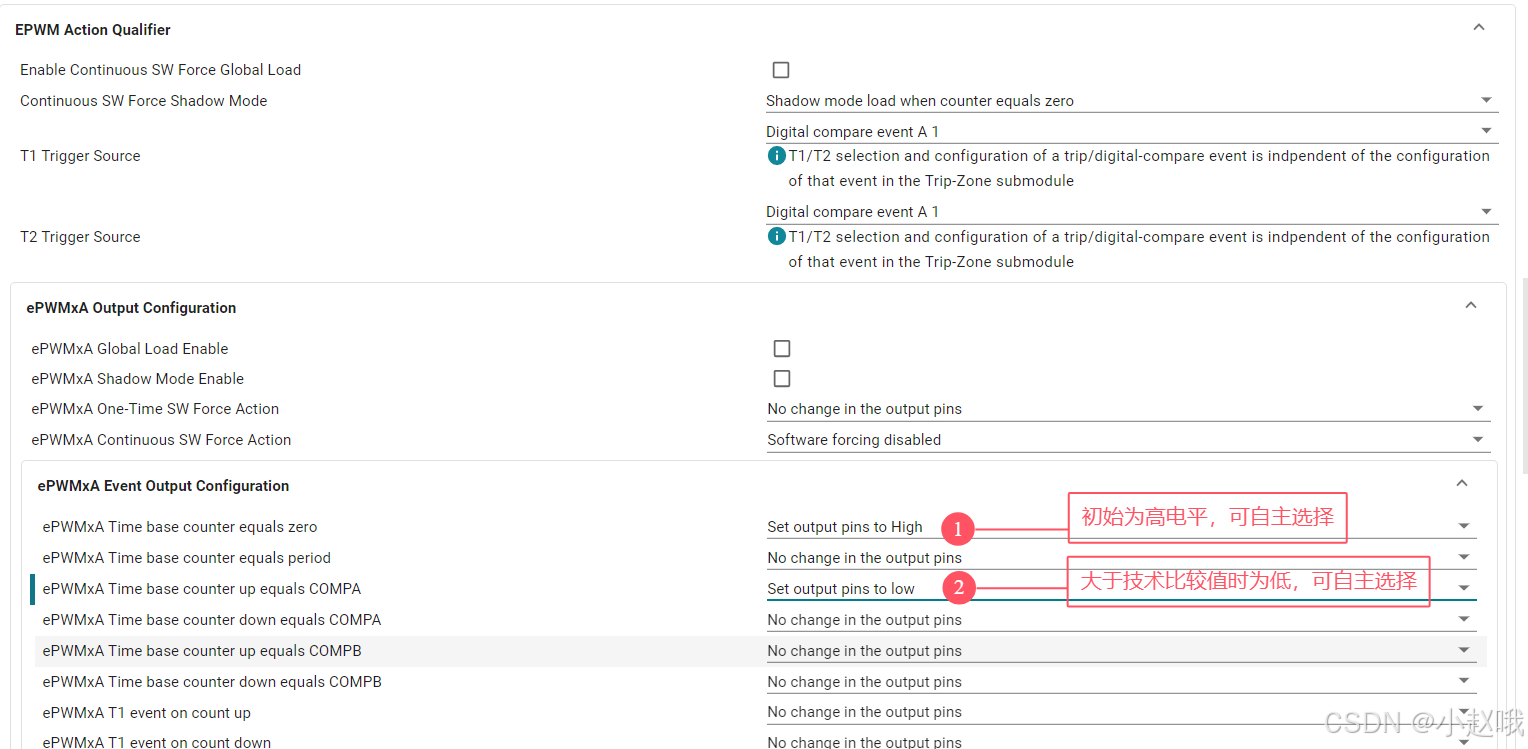Click the counter up equals COMPB label

tap(201, 651)
